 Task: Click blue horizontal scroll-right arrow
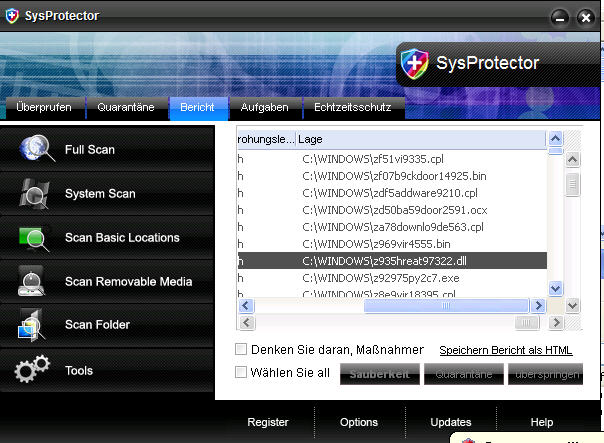click(x=538, y=306)
